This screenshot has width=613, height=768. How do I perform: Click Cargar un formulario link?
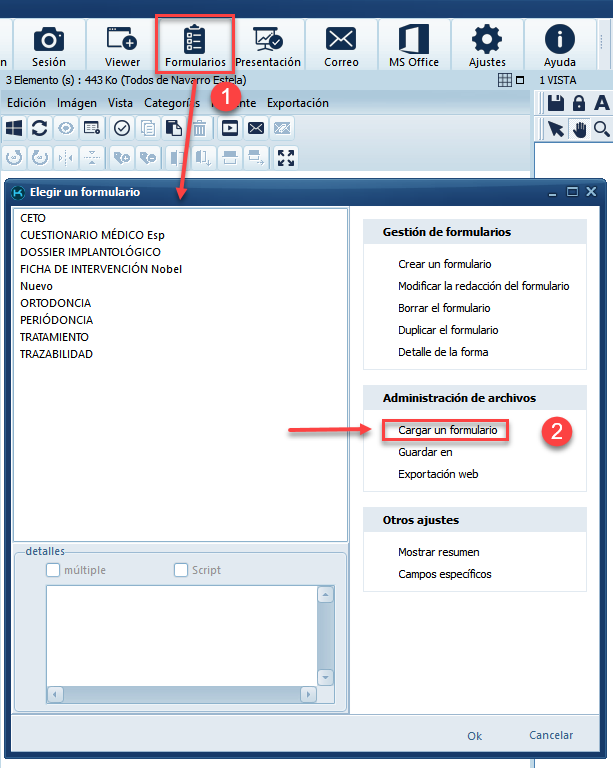click(x=447, y=430)
